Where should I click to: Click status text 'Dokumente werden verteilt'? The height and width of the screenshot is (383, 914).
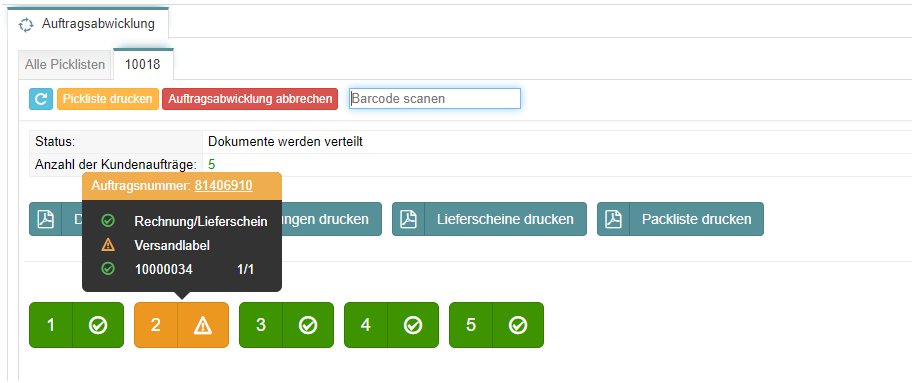pyautogui.click(x=286, y=142)
